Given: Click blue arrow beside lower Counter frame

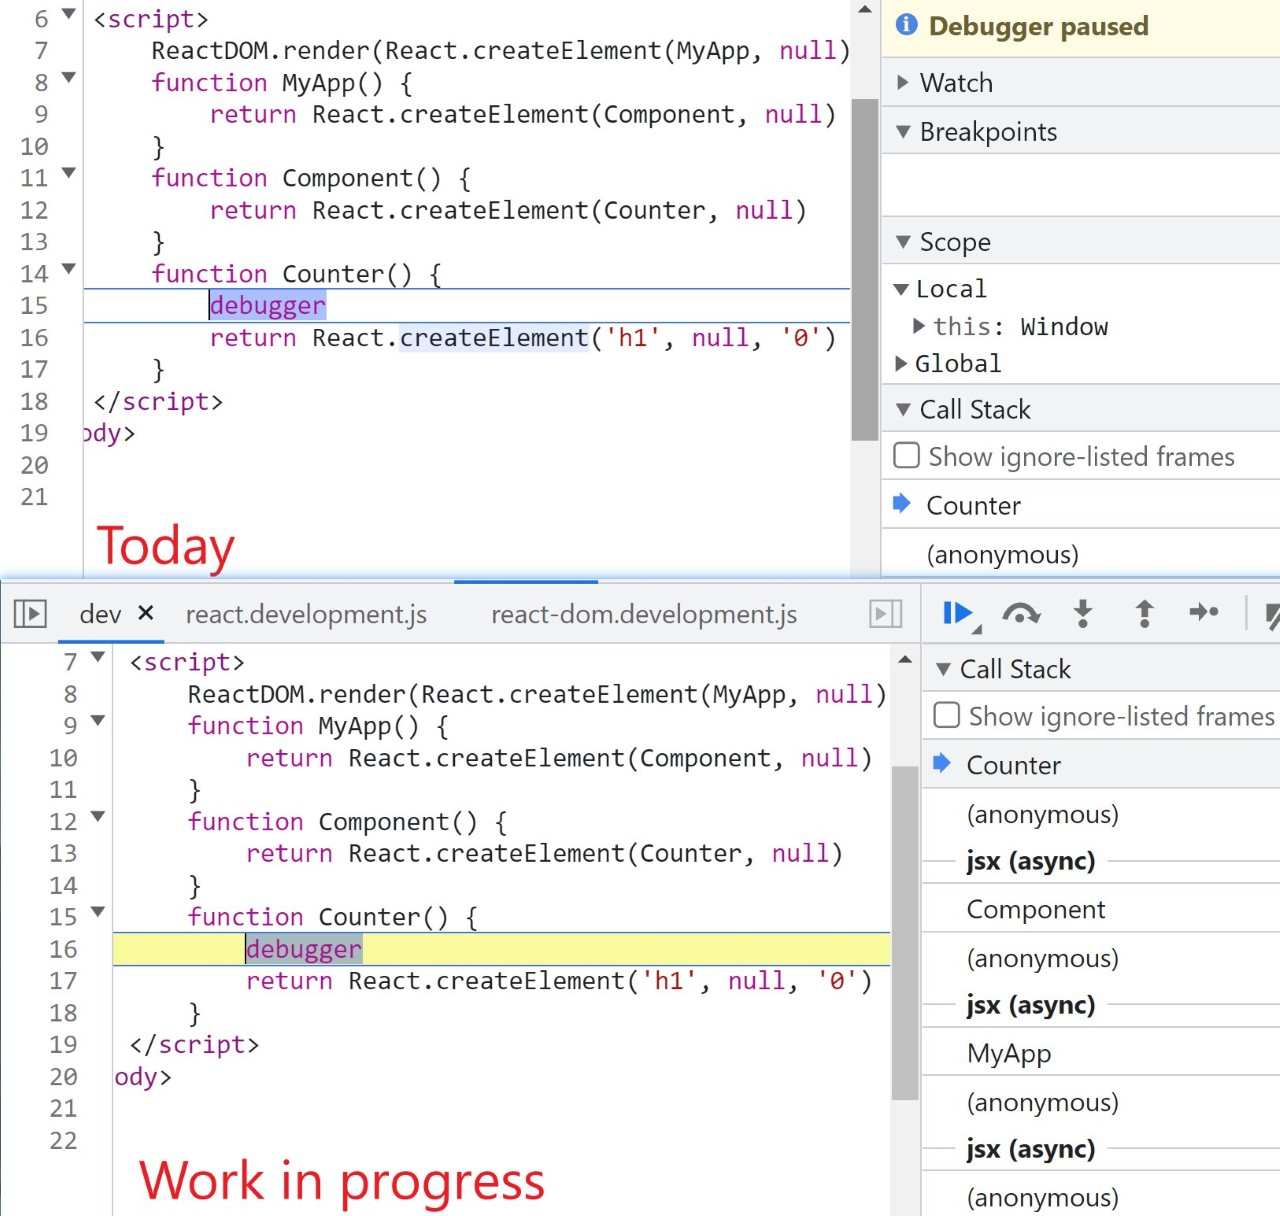Looking at the screenshot, I should pos(942,763).
